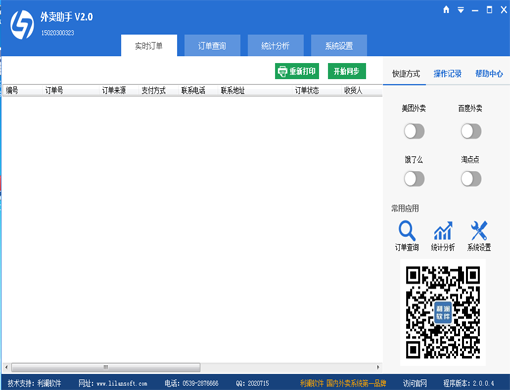Click the account number under the title

coord(58,33)
